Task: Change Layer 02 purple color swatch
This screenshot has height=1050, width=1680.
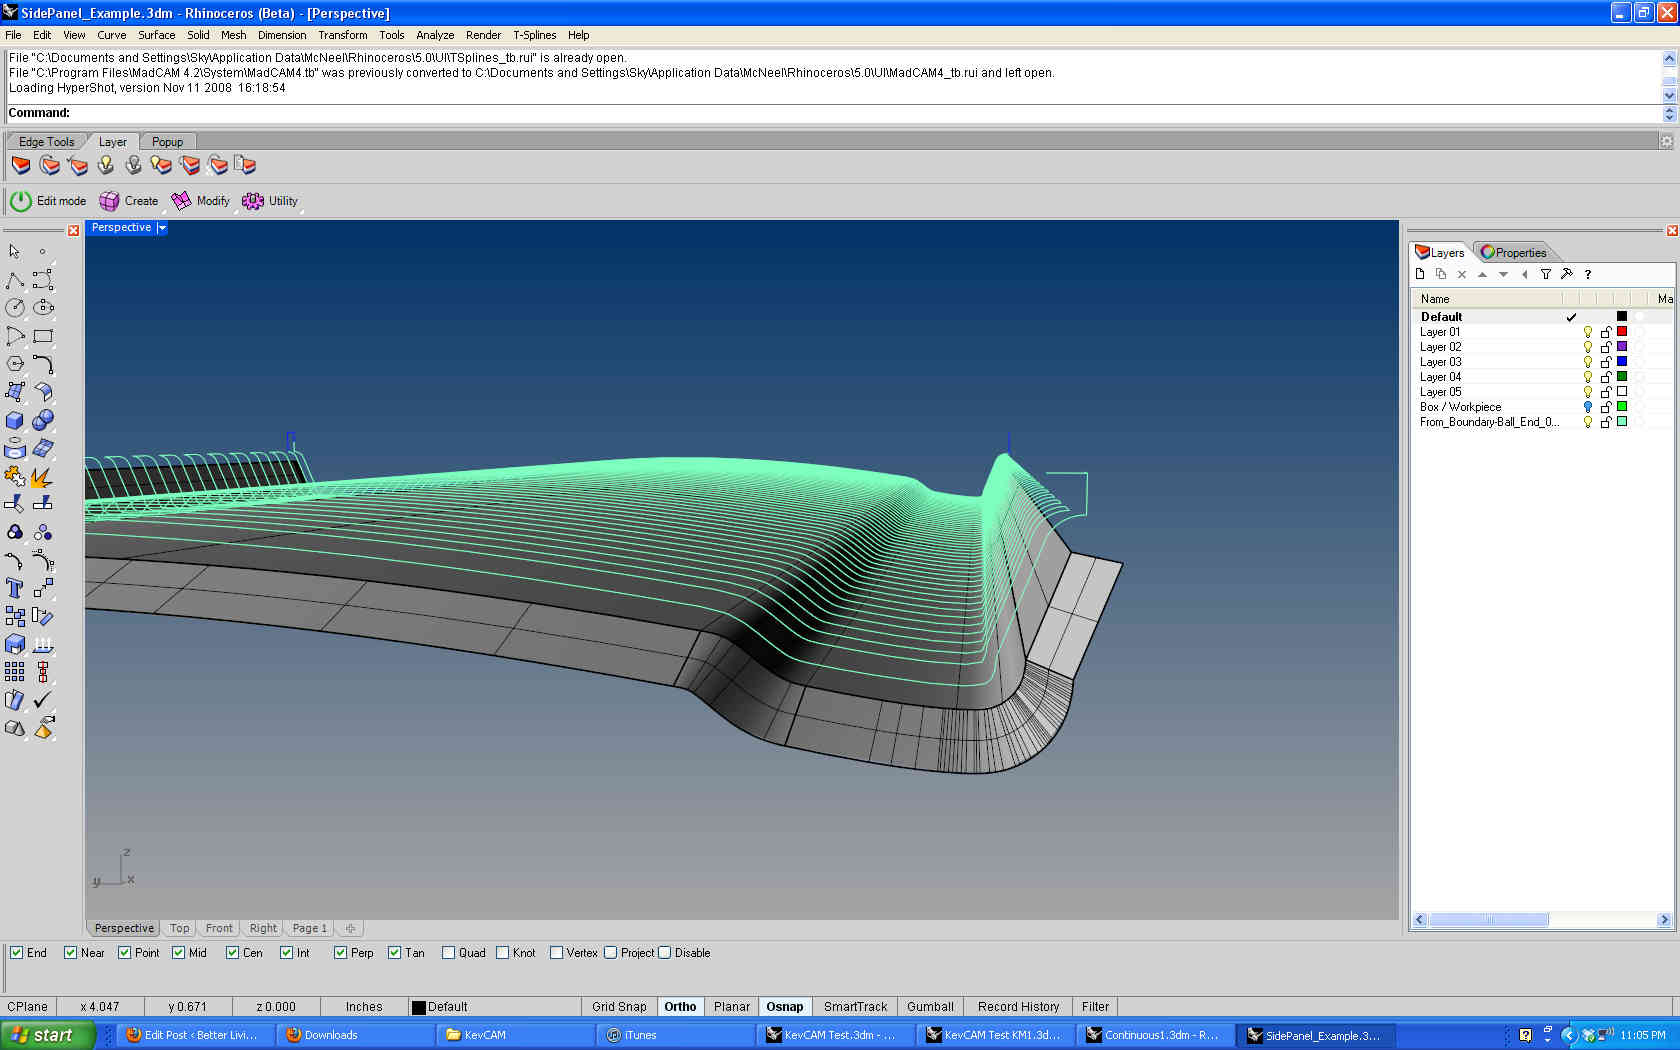Action: [1622, 347]
